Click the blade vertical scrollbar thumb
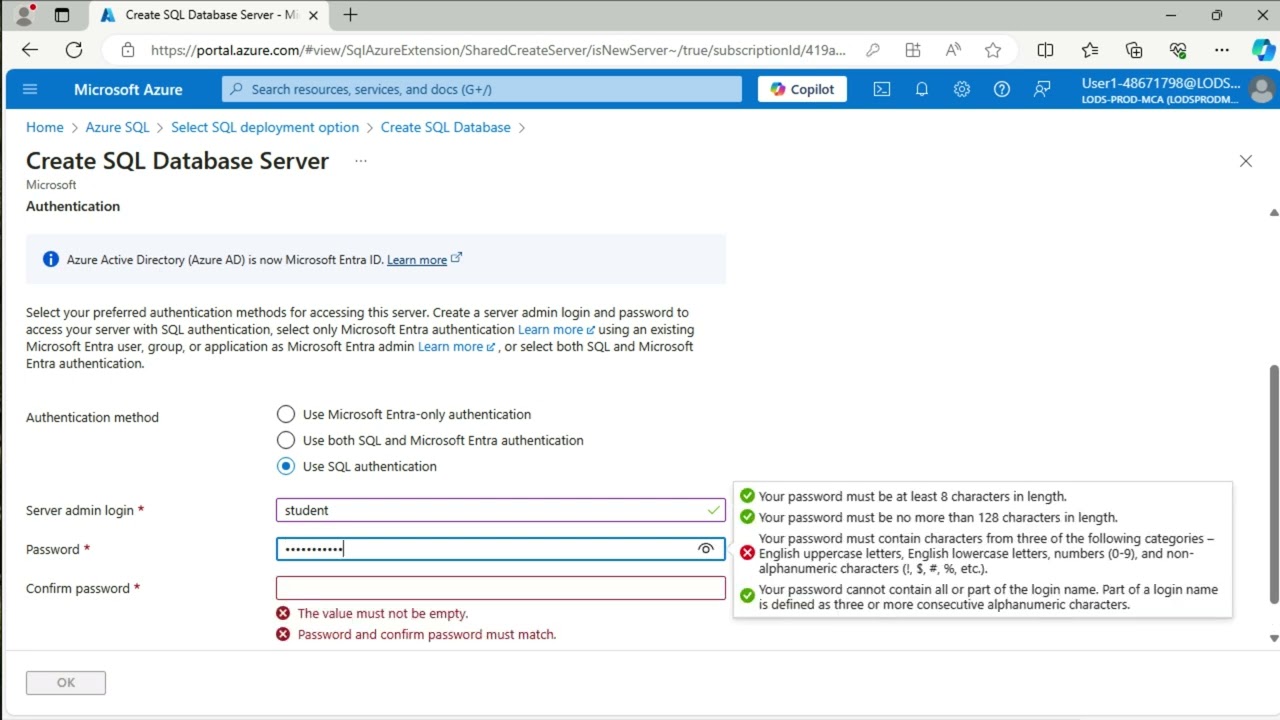Image resolution: width=1280 pixels, height=720 pixels. (x=1274, y=485)
